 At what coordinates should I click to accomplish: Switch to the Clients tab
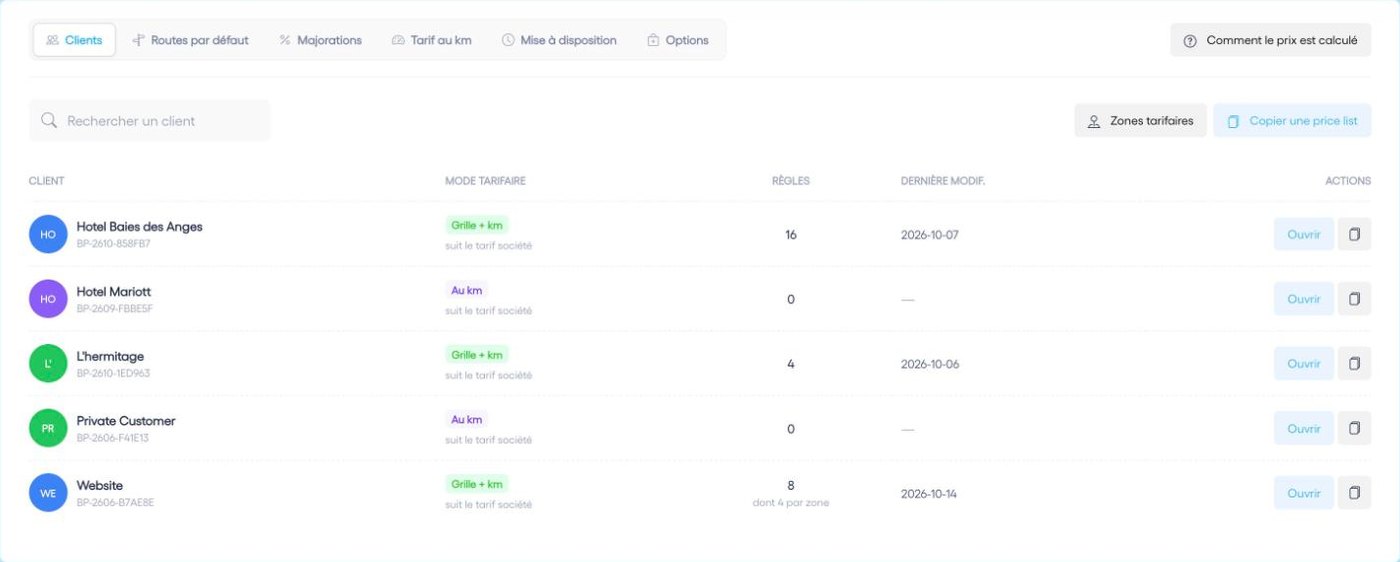pyautogui.click(x=75, y=40)
